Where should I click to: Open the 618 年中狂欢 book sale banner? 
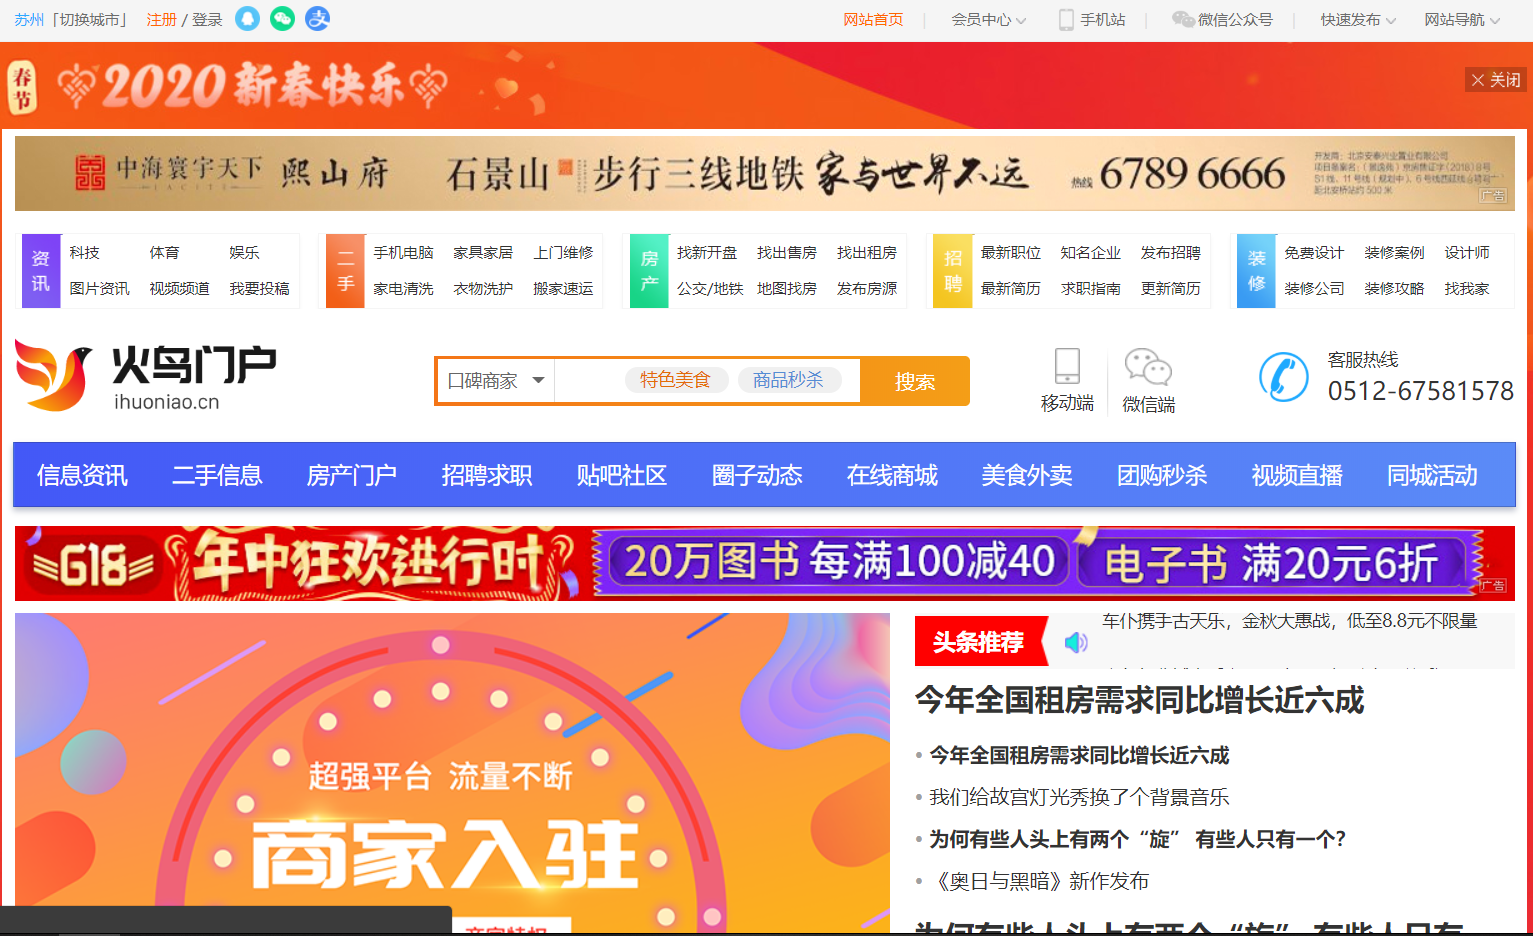[x=765, y=563]
